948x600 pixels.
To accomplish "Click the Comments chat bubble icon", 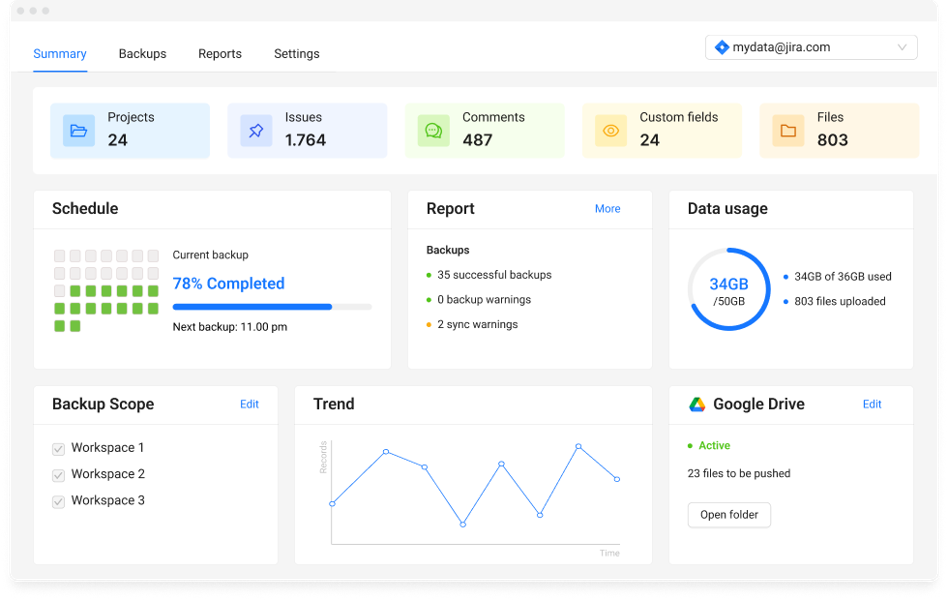I will point(433,131).
